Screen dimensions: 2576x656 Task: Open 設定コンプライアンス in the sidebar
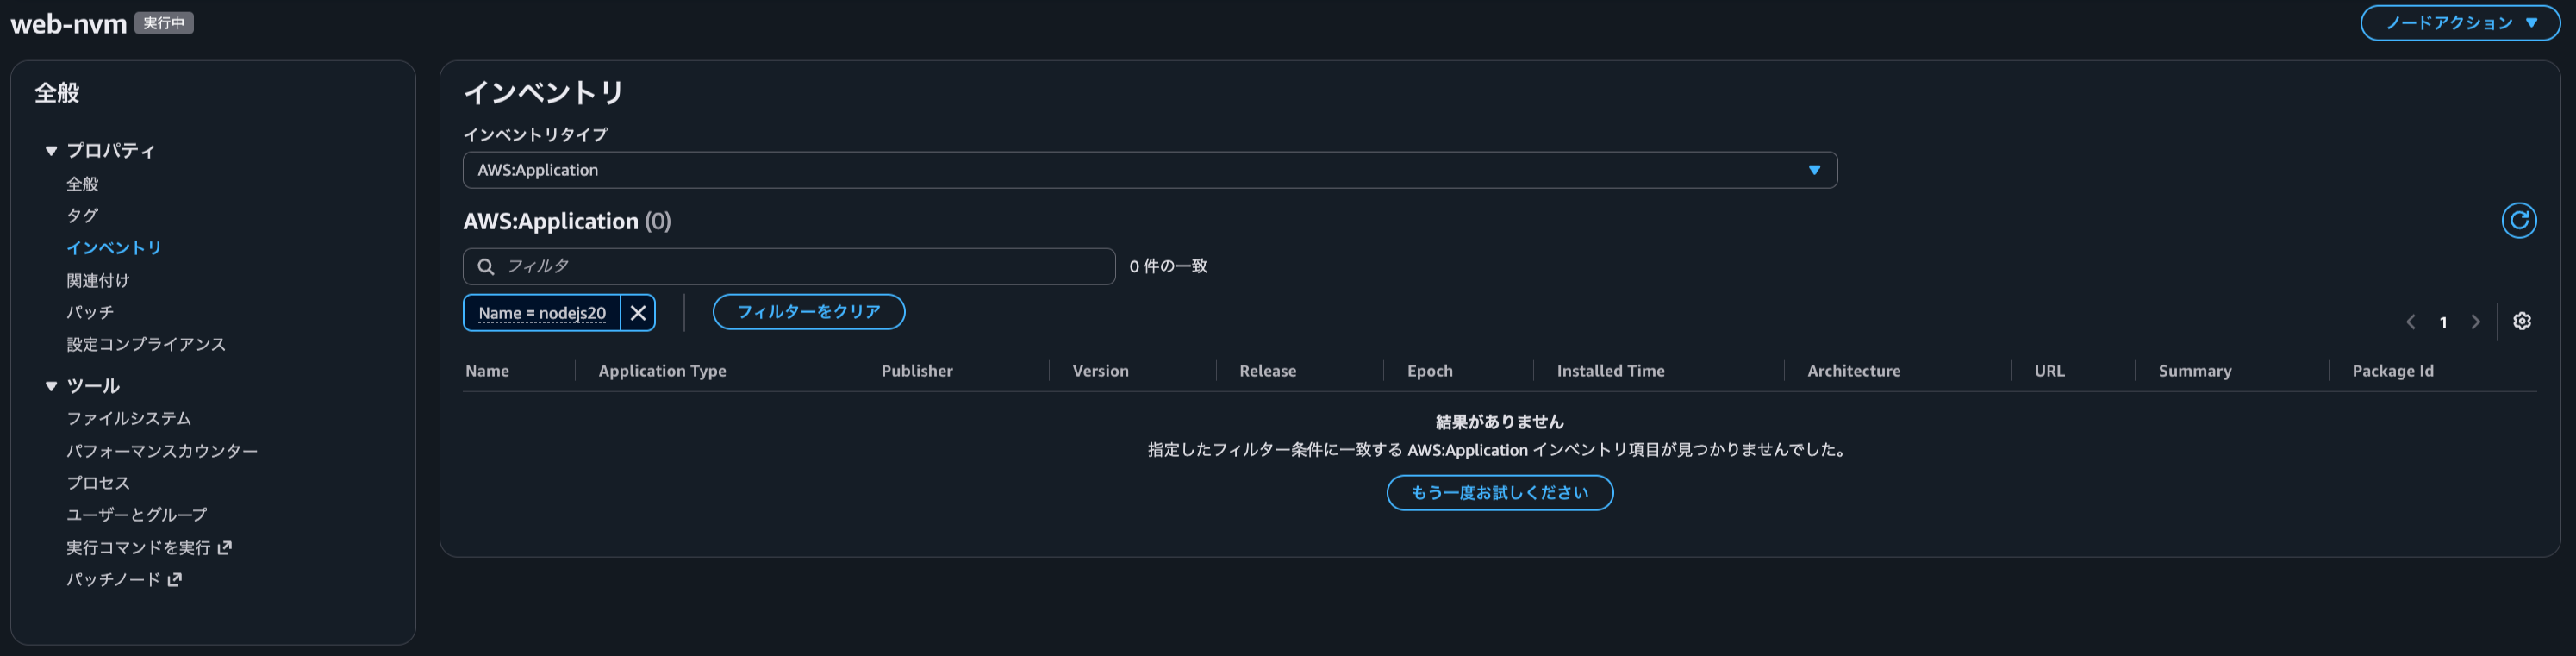(x=146, y=344)
